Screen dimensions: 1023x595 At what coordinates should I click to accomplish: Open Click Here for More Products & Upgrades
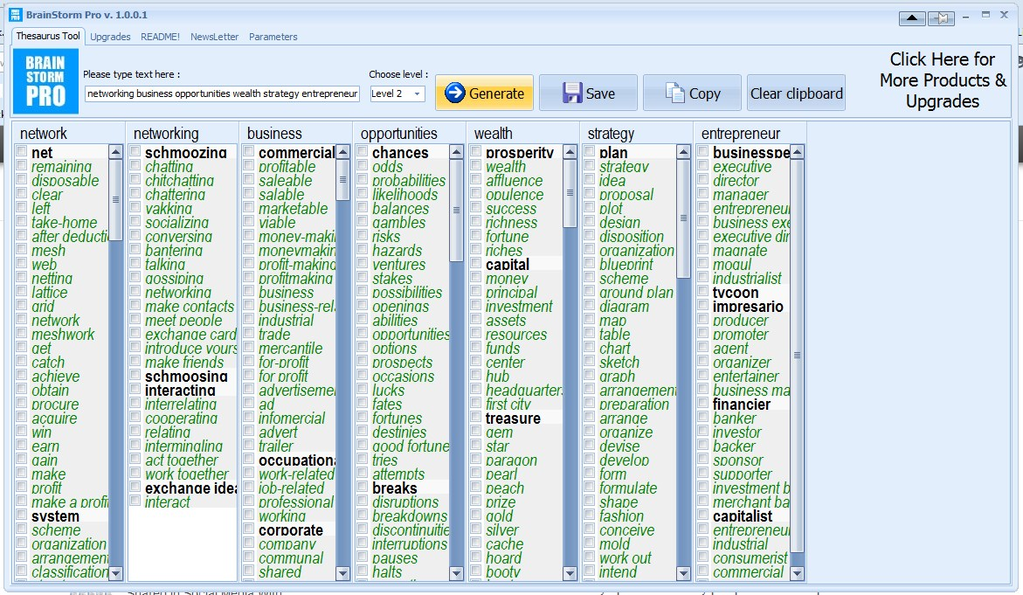click(x=942, y=80)
